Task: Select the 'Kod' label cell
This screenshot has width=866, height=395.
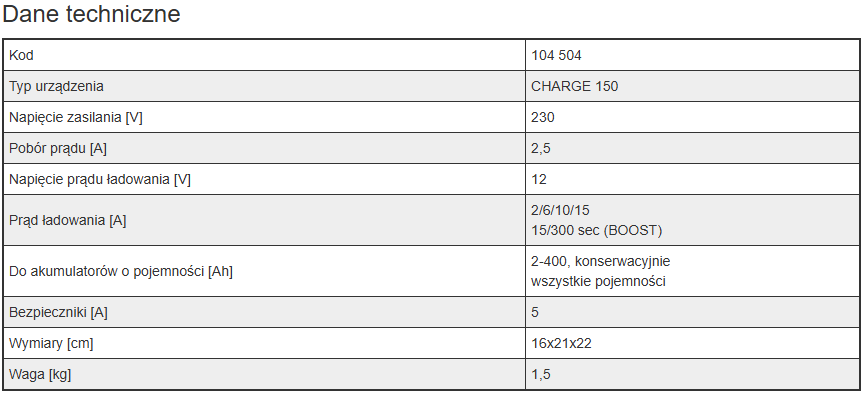Action: [265, 55]
